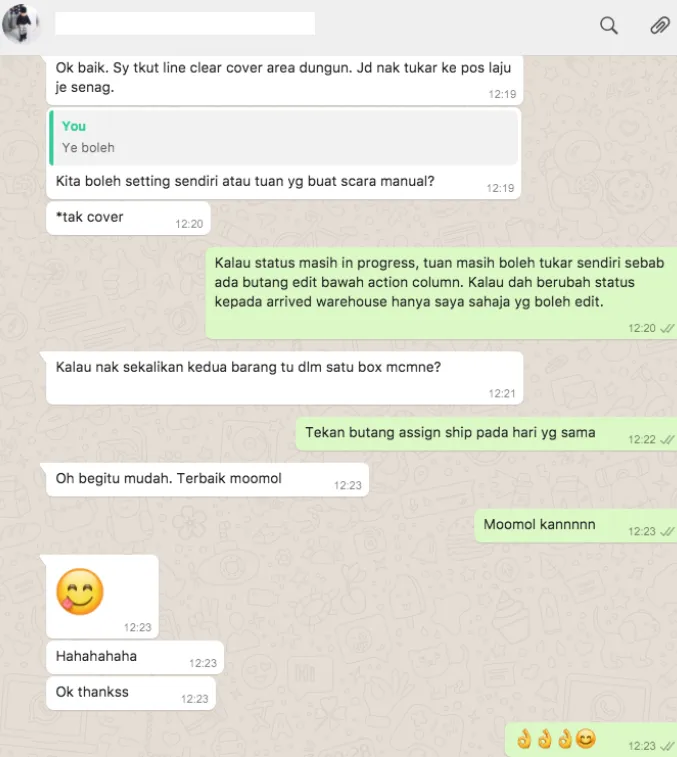Click read ticks on 'Moomol kannnnn' message
Viewport: 677px width, 757px height.
coord(667,532)
